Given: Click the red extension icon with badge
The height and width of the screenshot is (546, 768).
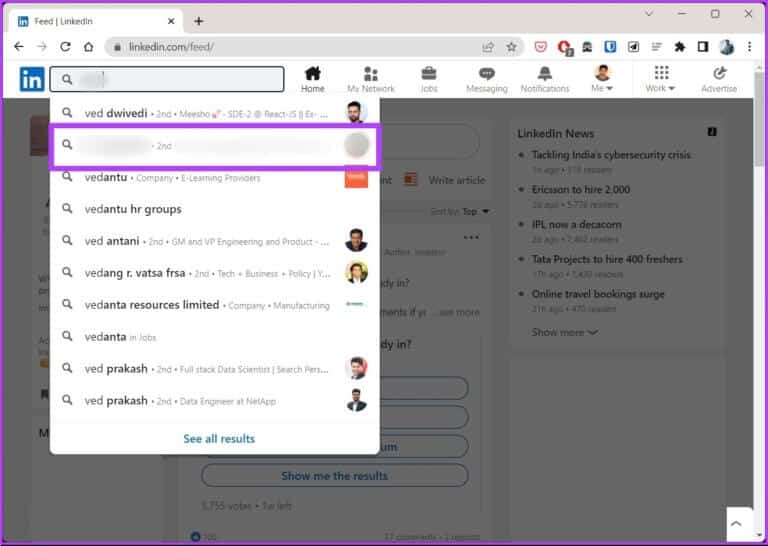Looking at the screenshot, I should [564, 47].
